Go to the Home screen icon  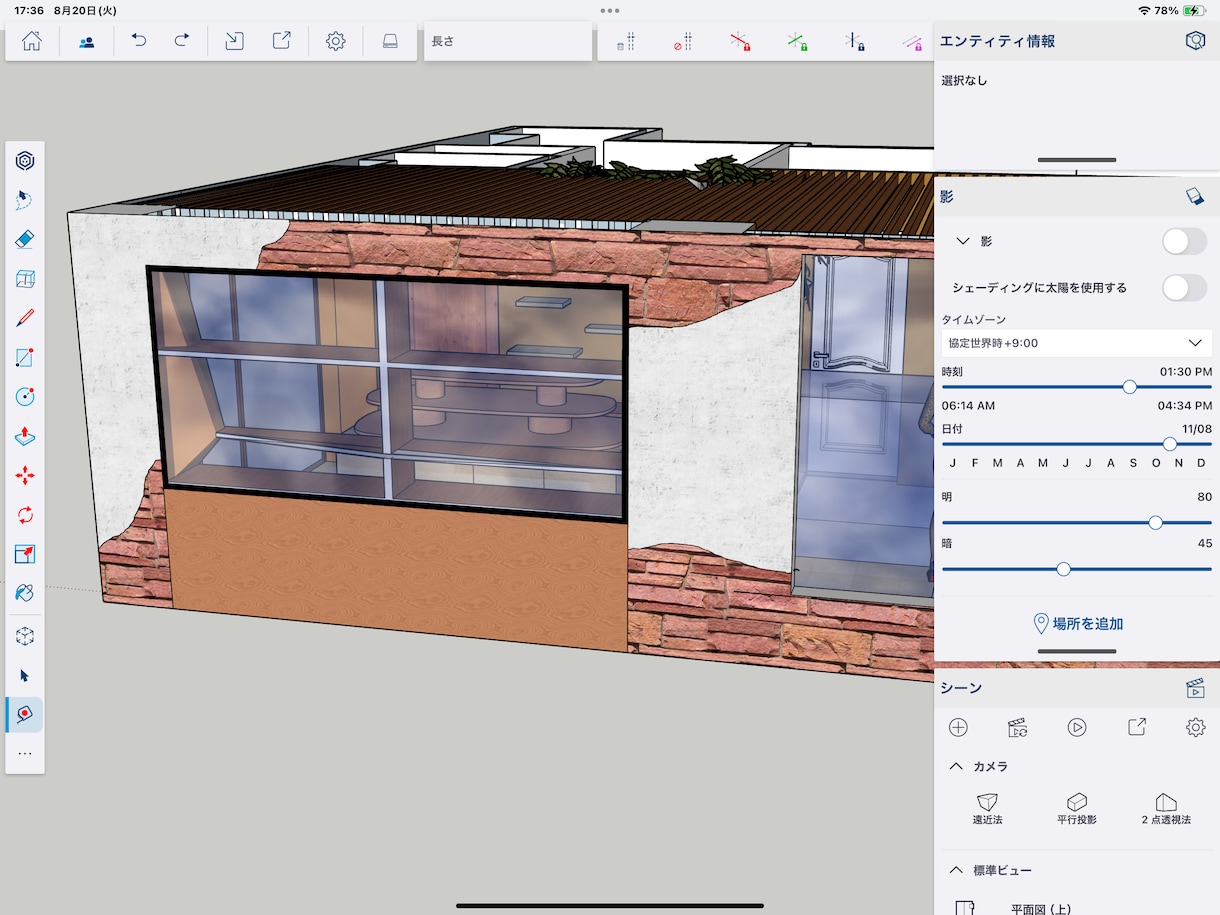(x=32, y=41)
